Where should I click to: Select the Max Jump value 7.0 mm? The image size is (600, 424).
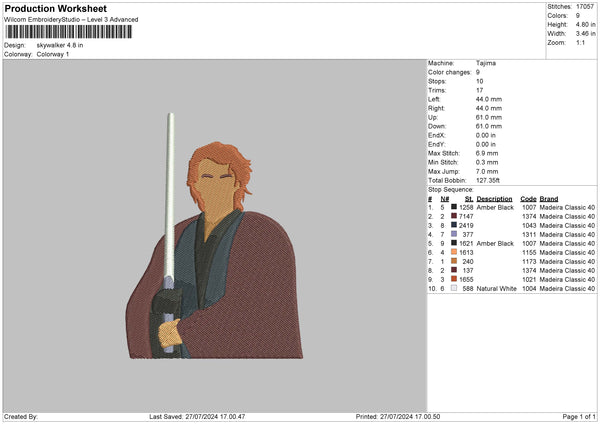click(x=487, y=171)
